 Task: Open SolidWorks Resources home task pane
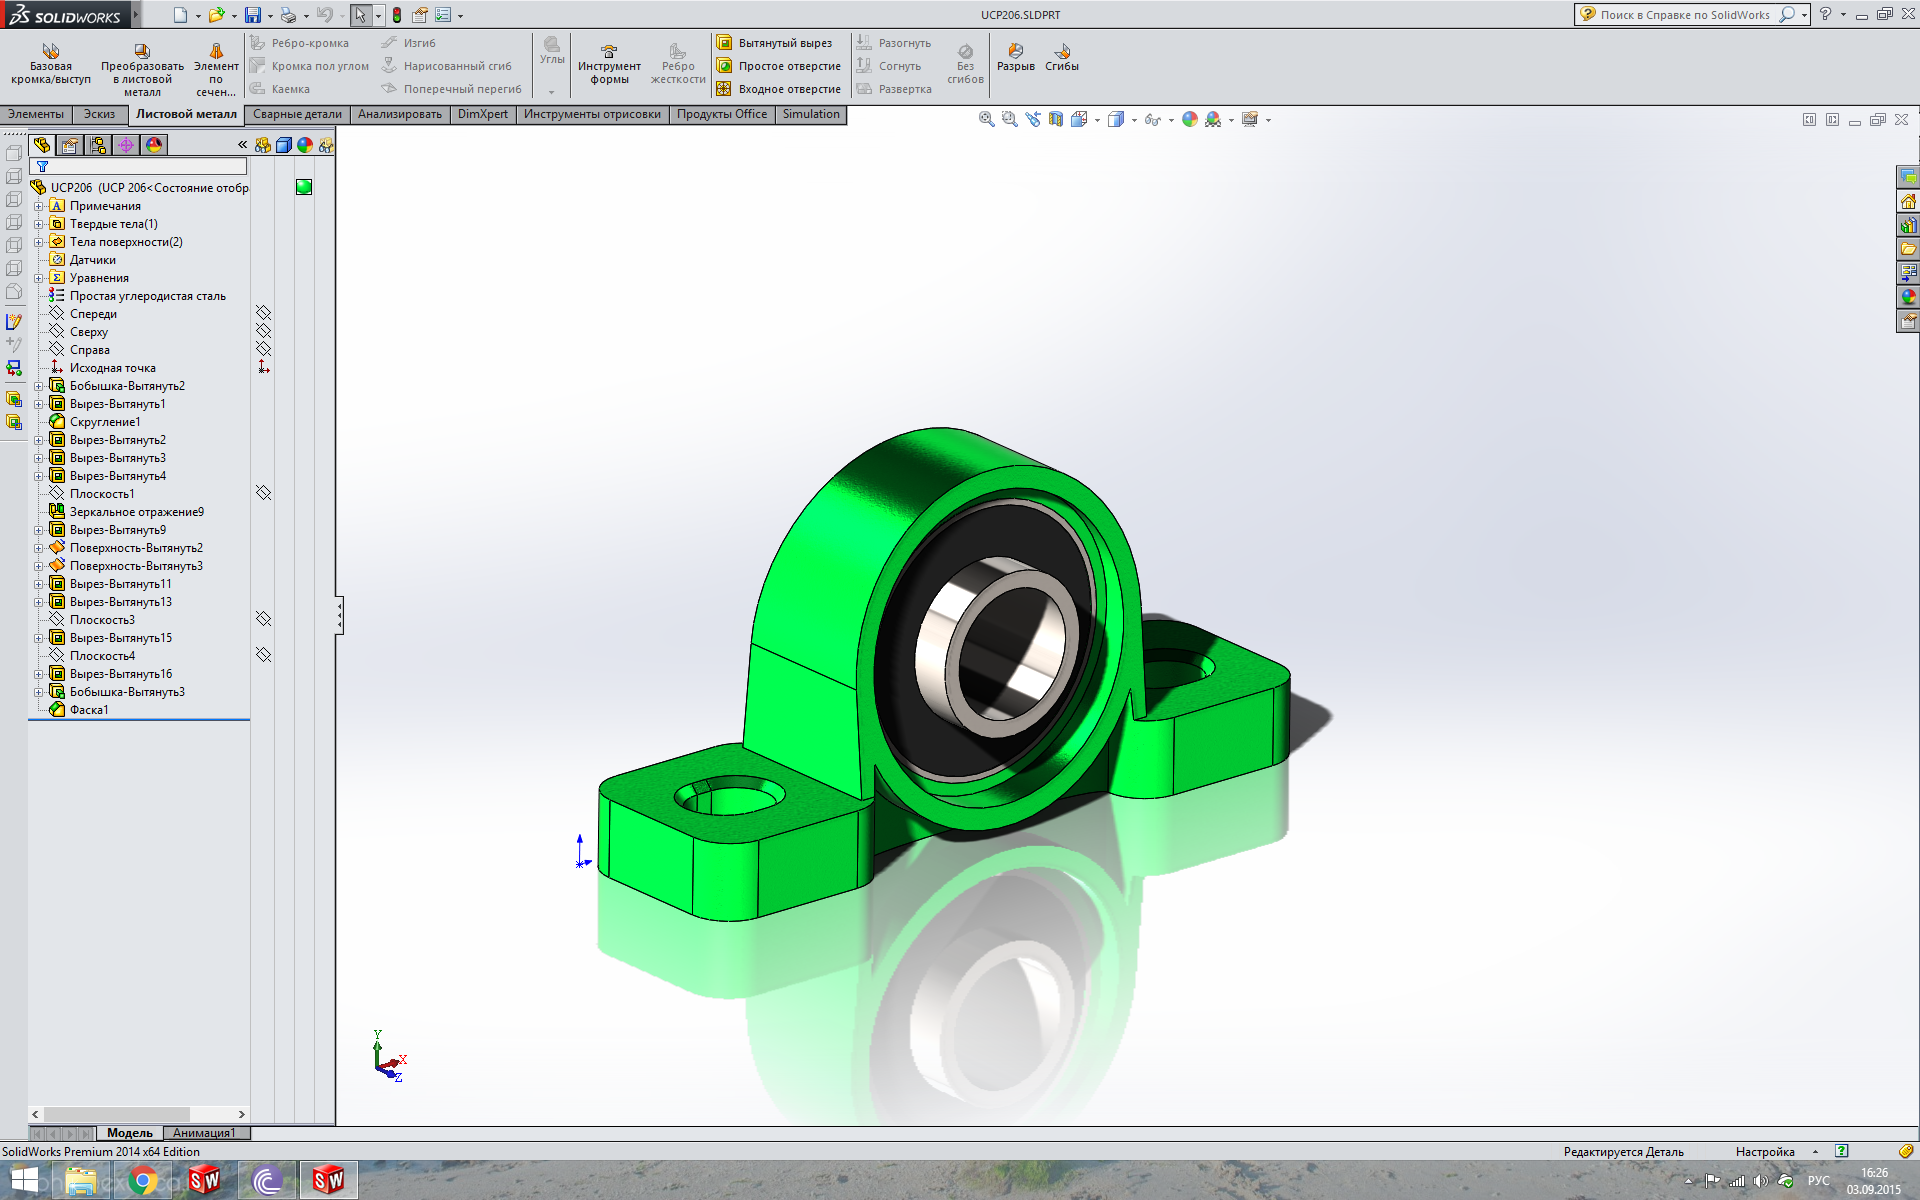(x=1908, y=201)
